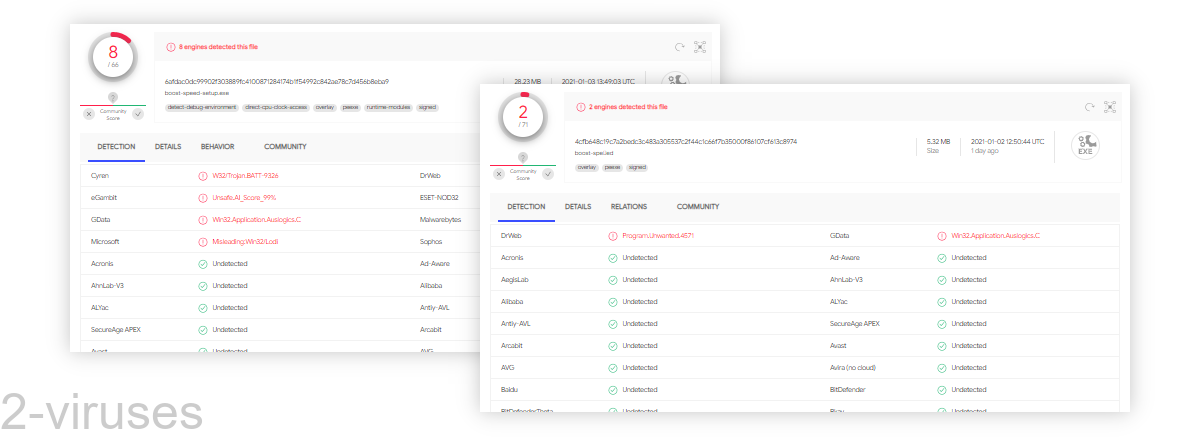Select DETECTION tab in the 8-detection report
This screenshot has height=440, width=1200.
pos(116,146)
